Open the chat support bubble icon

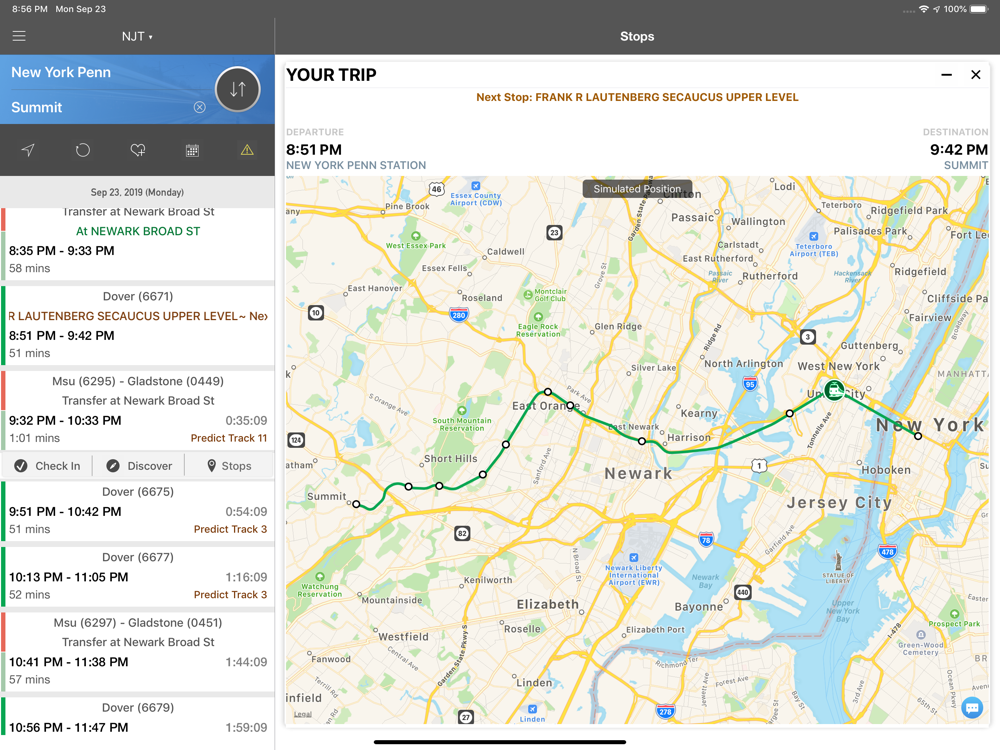[972, 707]
